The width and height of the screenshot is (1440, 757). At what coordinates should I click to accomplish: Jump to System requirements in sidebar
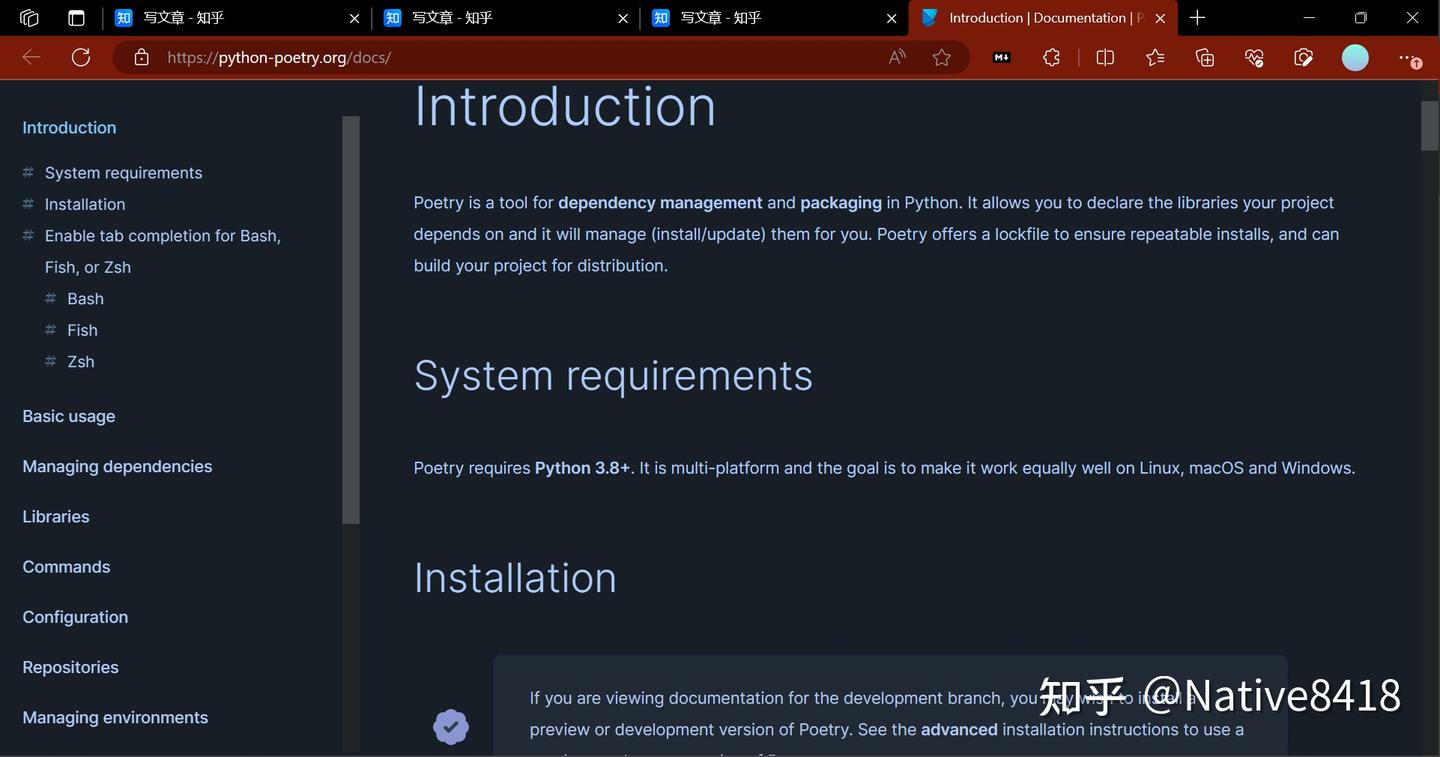(x=123, y=172)
